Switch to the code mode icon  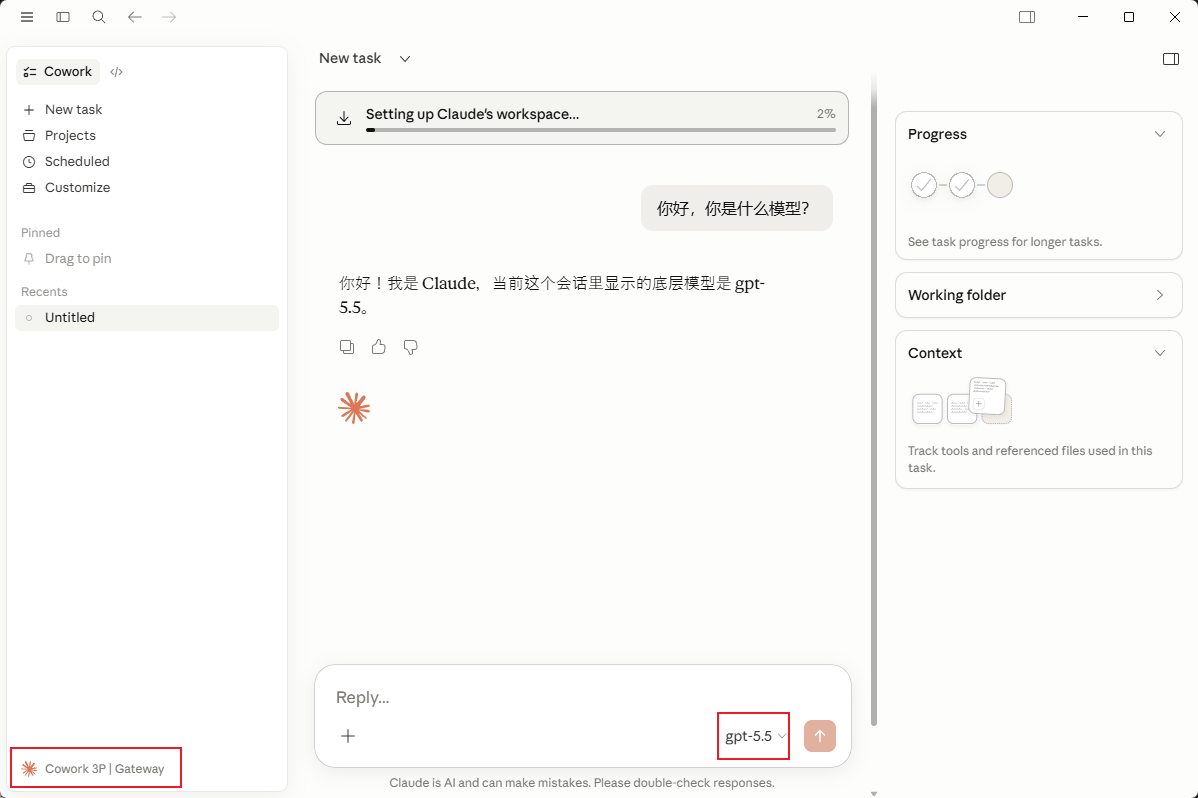pos(116,72)
